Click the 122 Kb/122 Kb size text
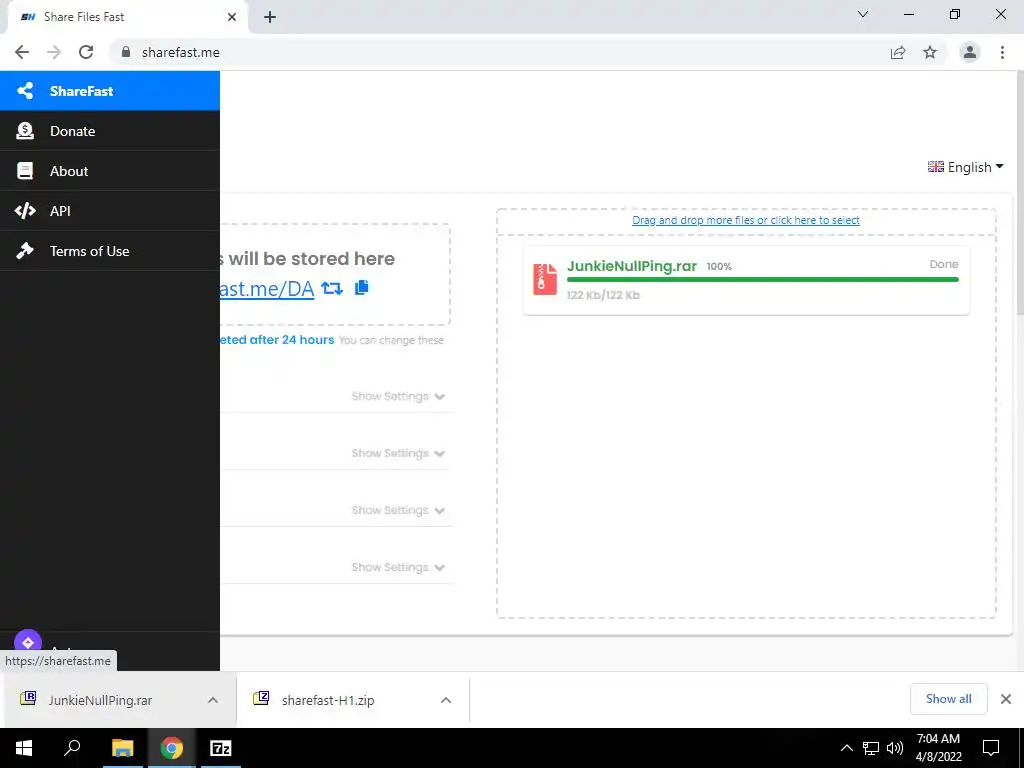 tap(603, 295)
